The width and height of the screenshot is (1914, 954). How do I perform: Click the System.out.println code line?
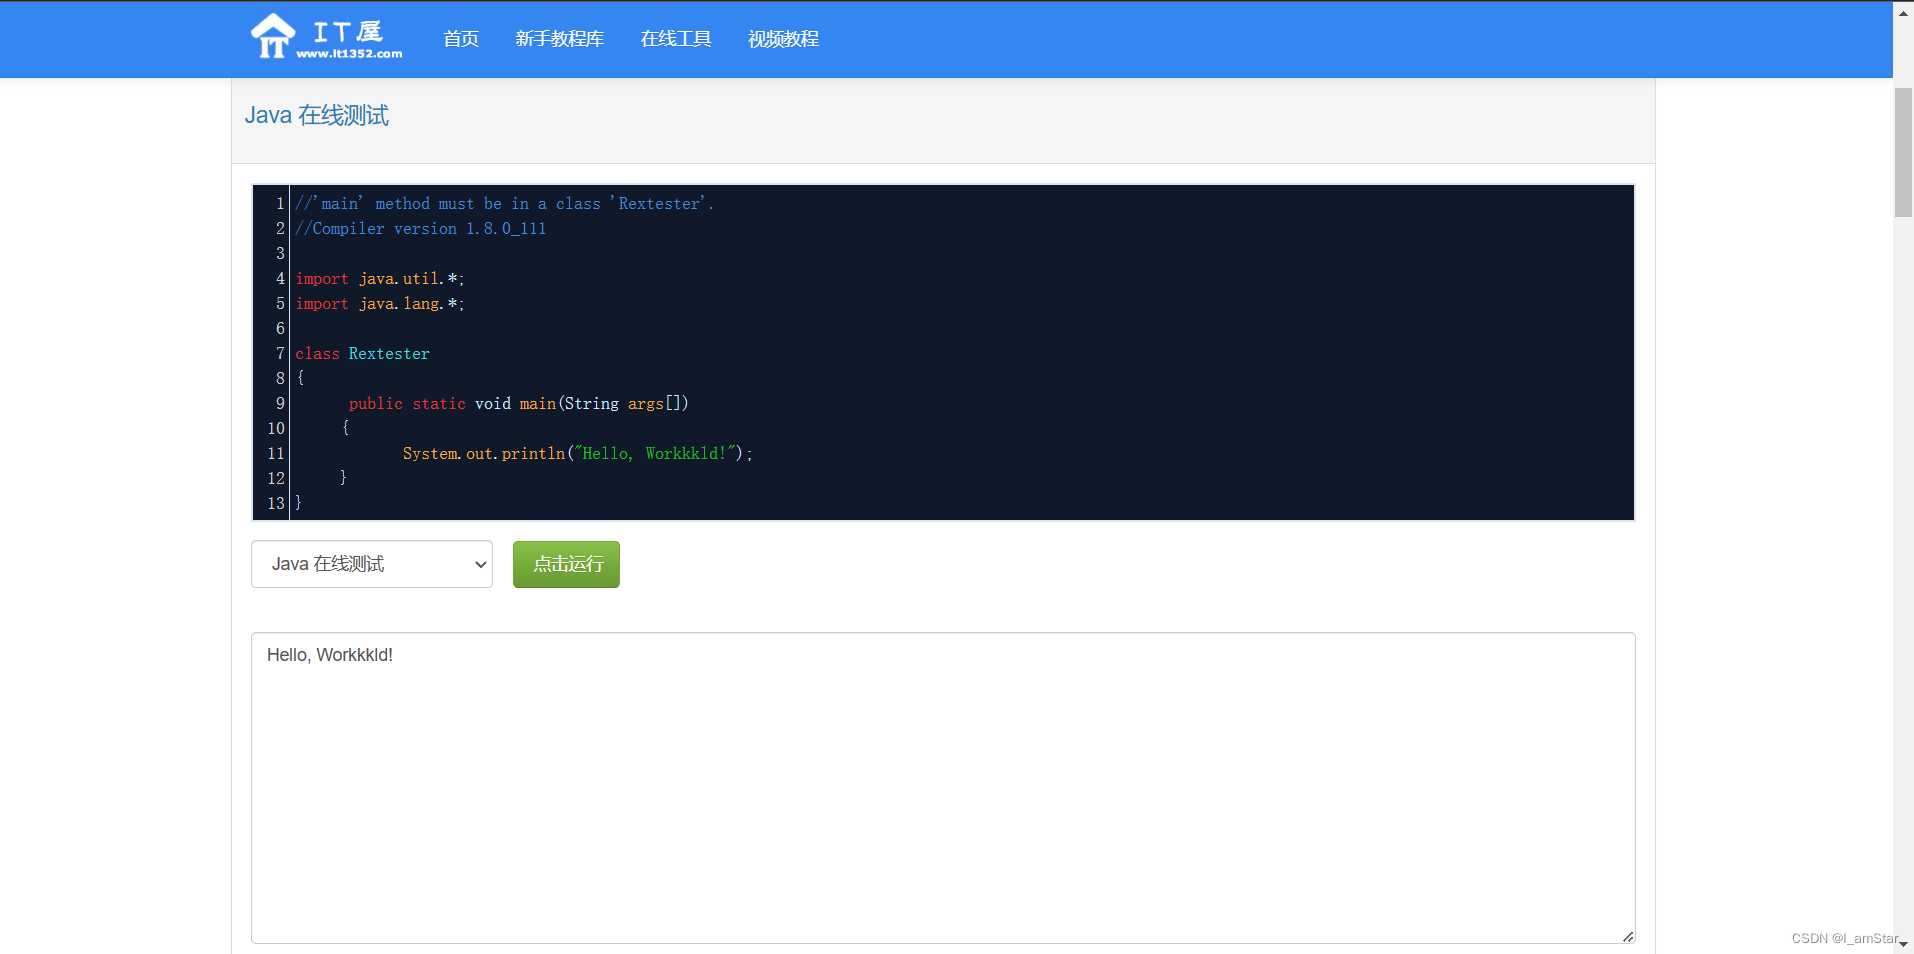pyautogui.click(x=577, y=453)
